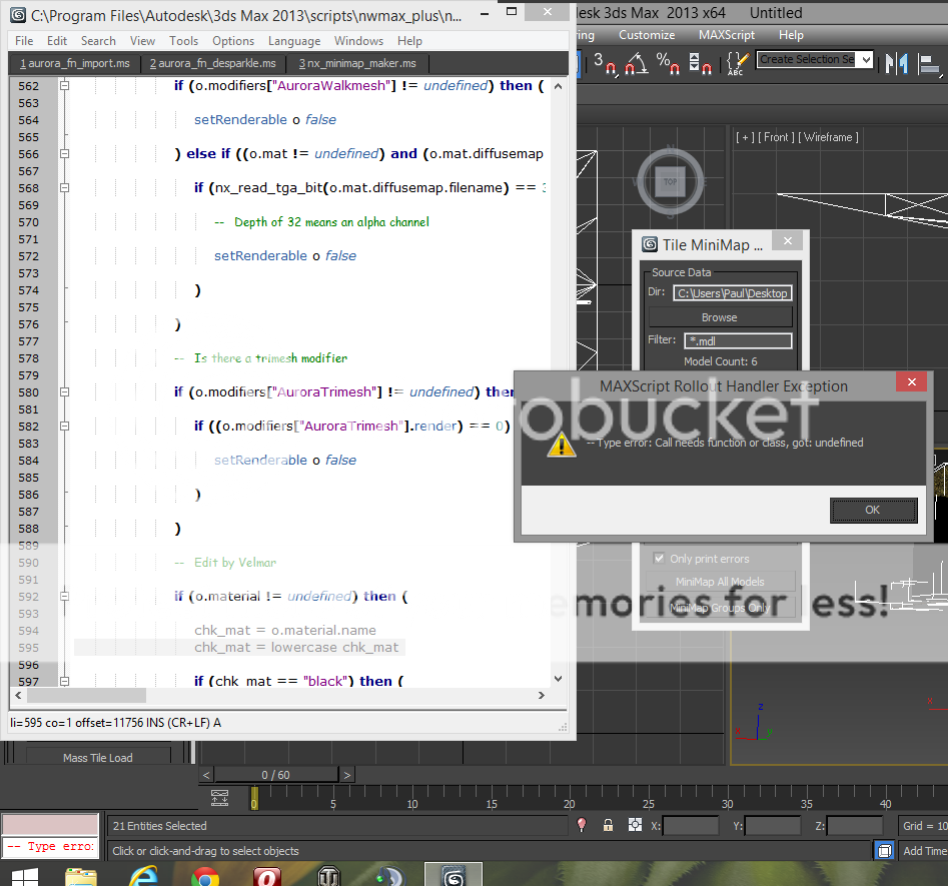Screen dimensions: 948x886
Task: Toggle the Only print errors checkbox
Action: [659, 558]
